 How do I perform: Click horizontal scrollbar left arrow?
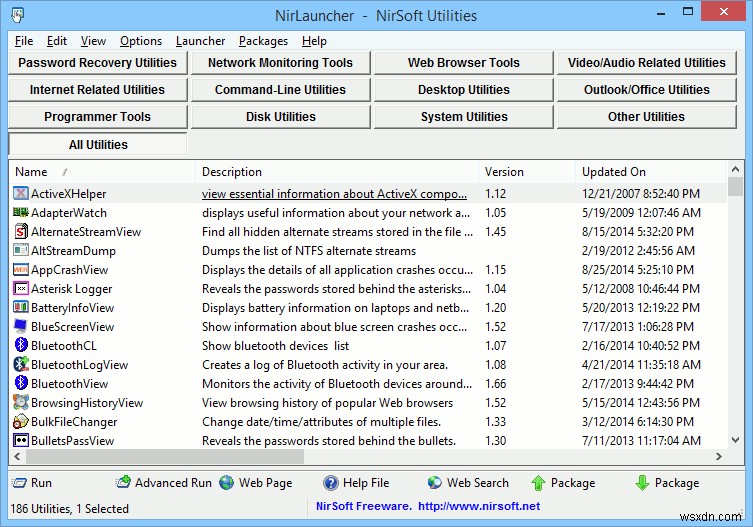click(x=17, y=456)
